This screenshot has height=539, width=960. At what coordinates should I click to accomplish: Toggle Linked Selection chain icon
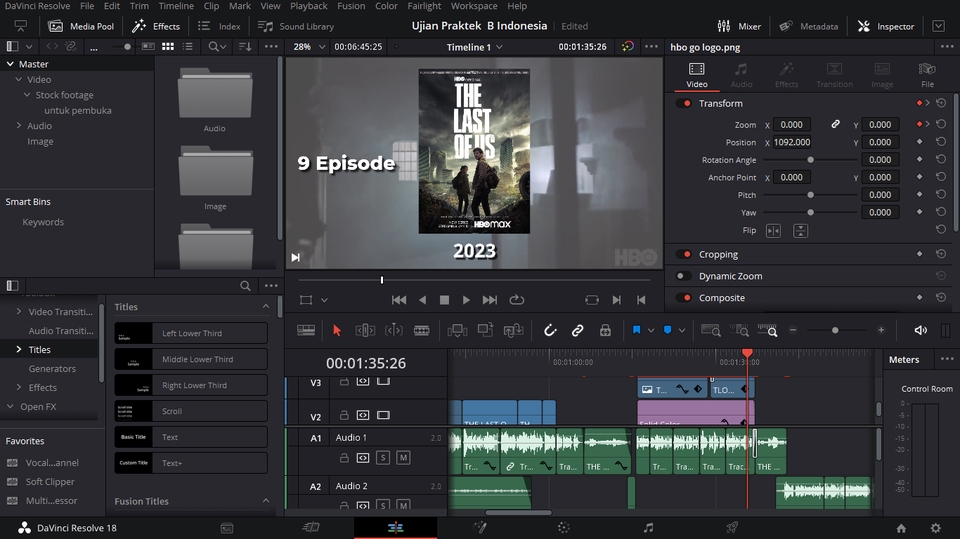tap(577, 330)
